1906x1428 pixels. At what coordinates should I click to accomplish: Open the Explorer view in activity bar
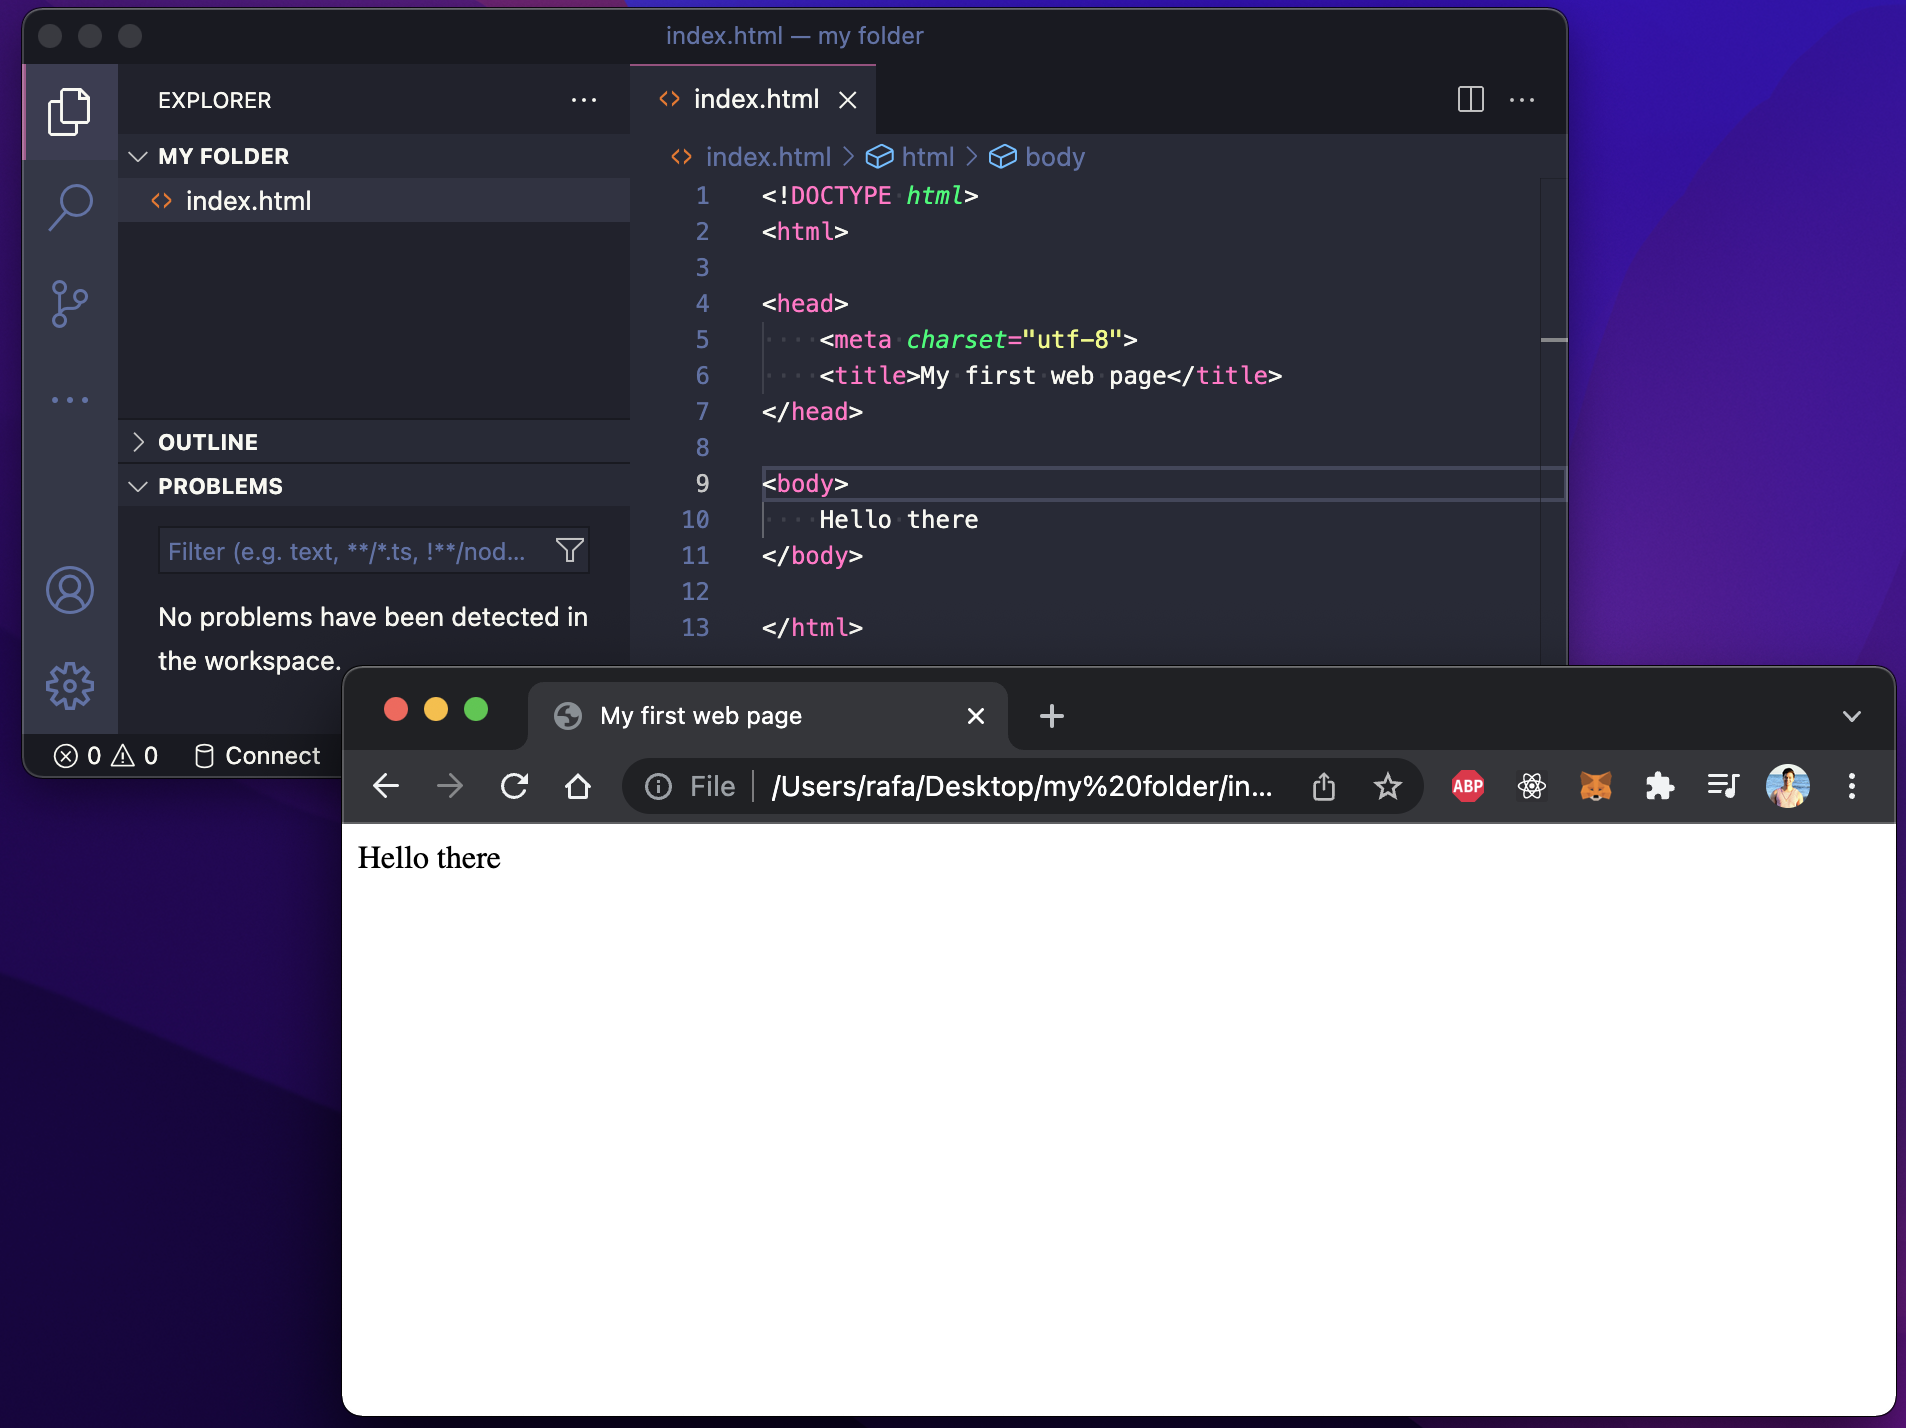pos(69,111)
